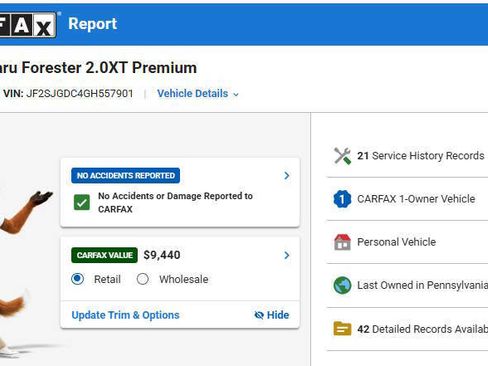This screenshot has width=488, height=366.
Task: Click No Accidents or Damage Reported text
Action: pyautogui.click(x=175, y=202)
